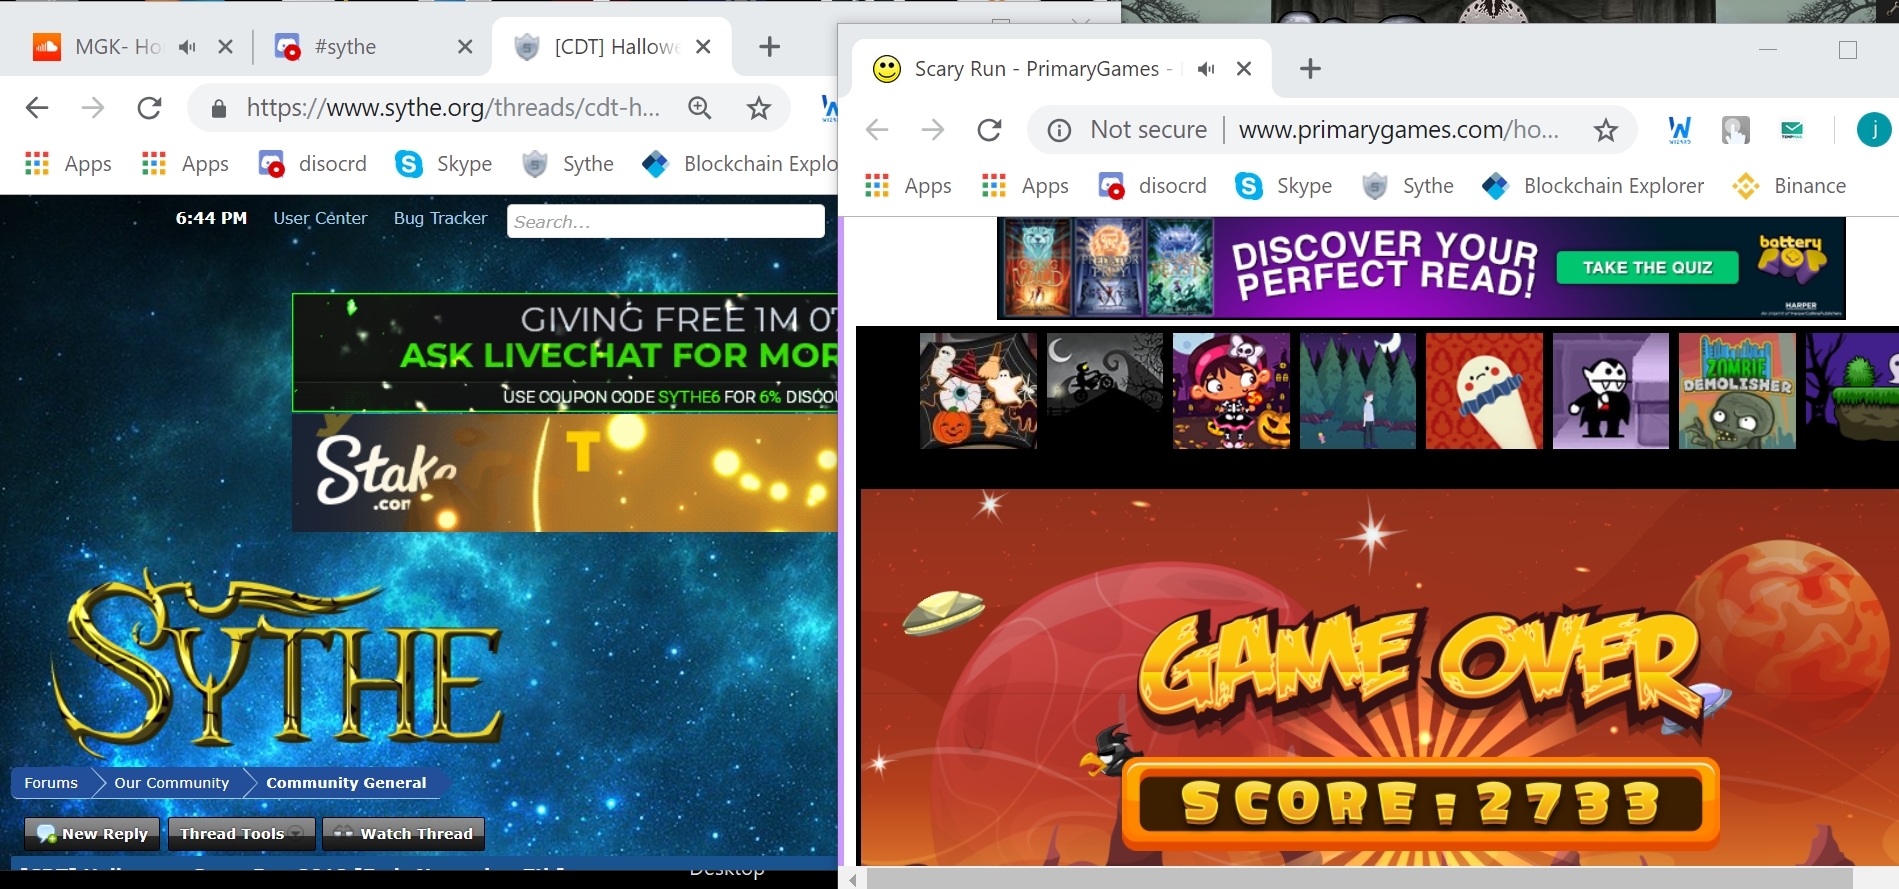Click the New Reply button
This screenshot has width=1899, height=889.
click(92, 834)
